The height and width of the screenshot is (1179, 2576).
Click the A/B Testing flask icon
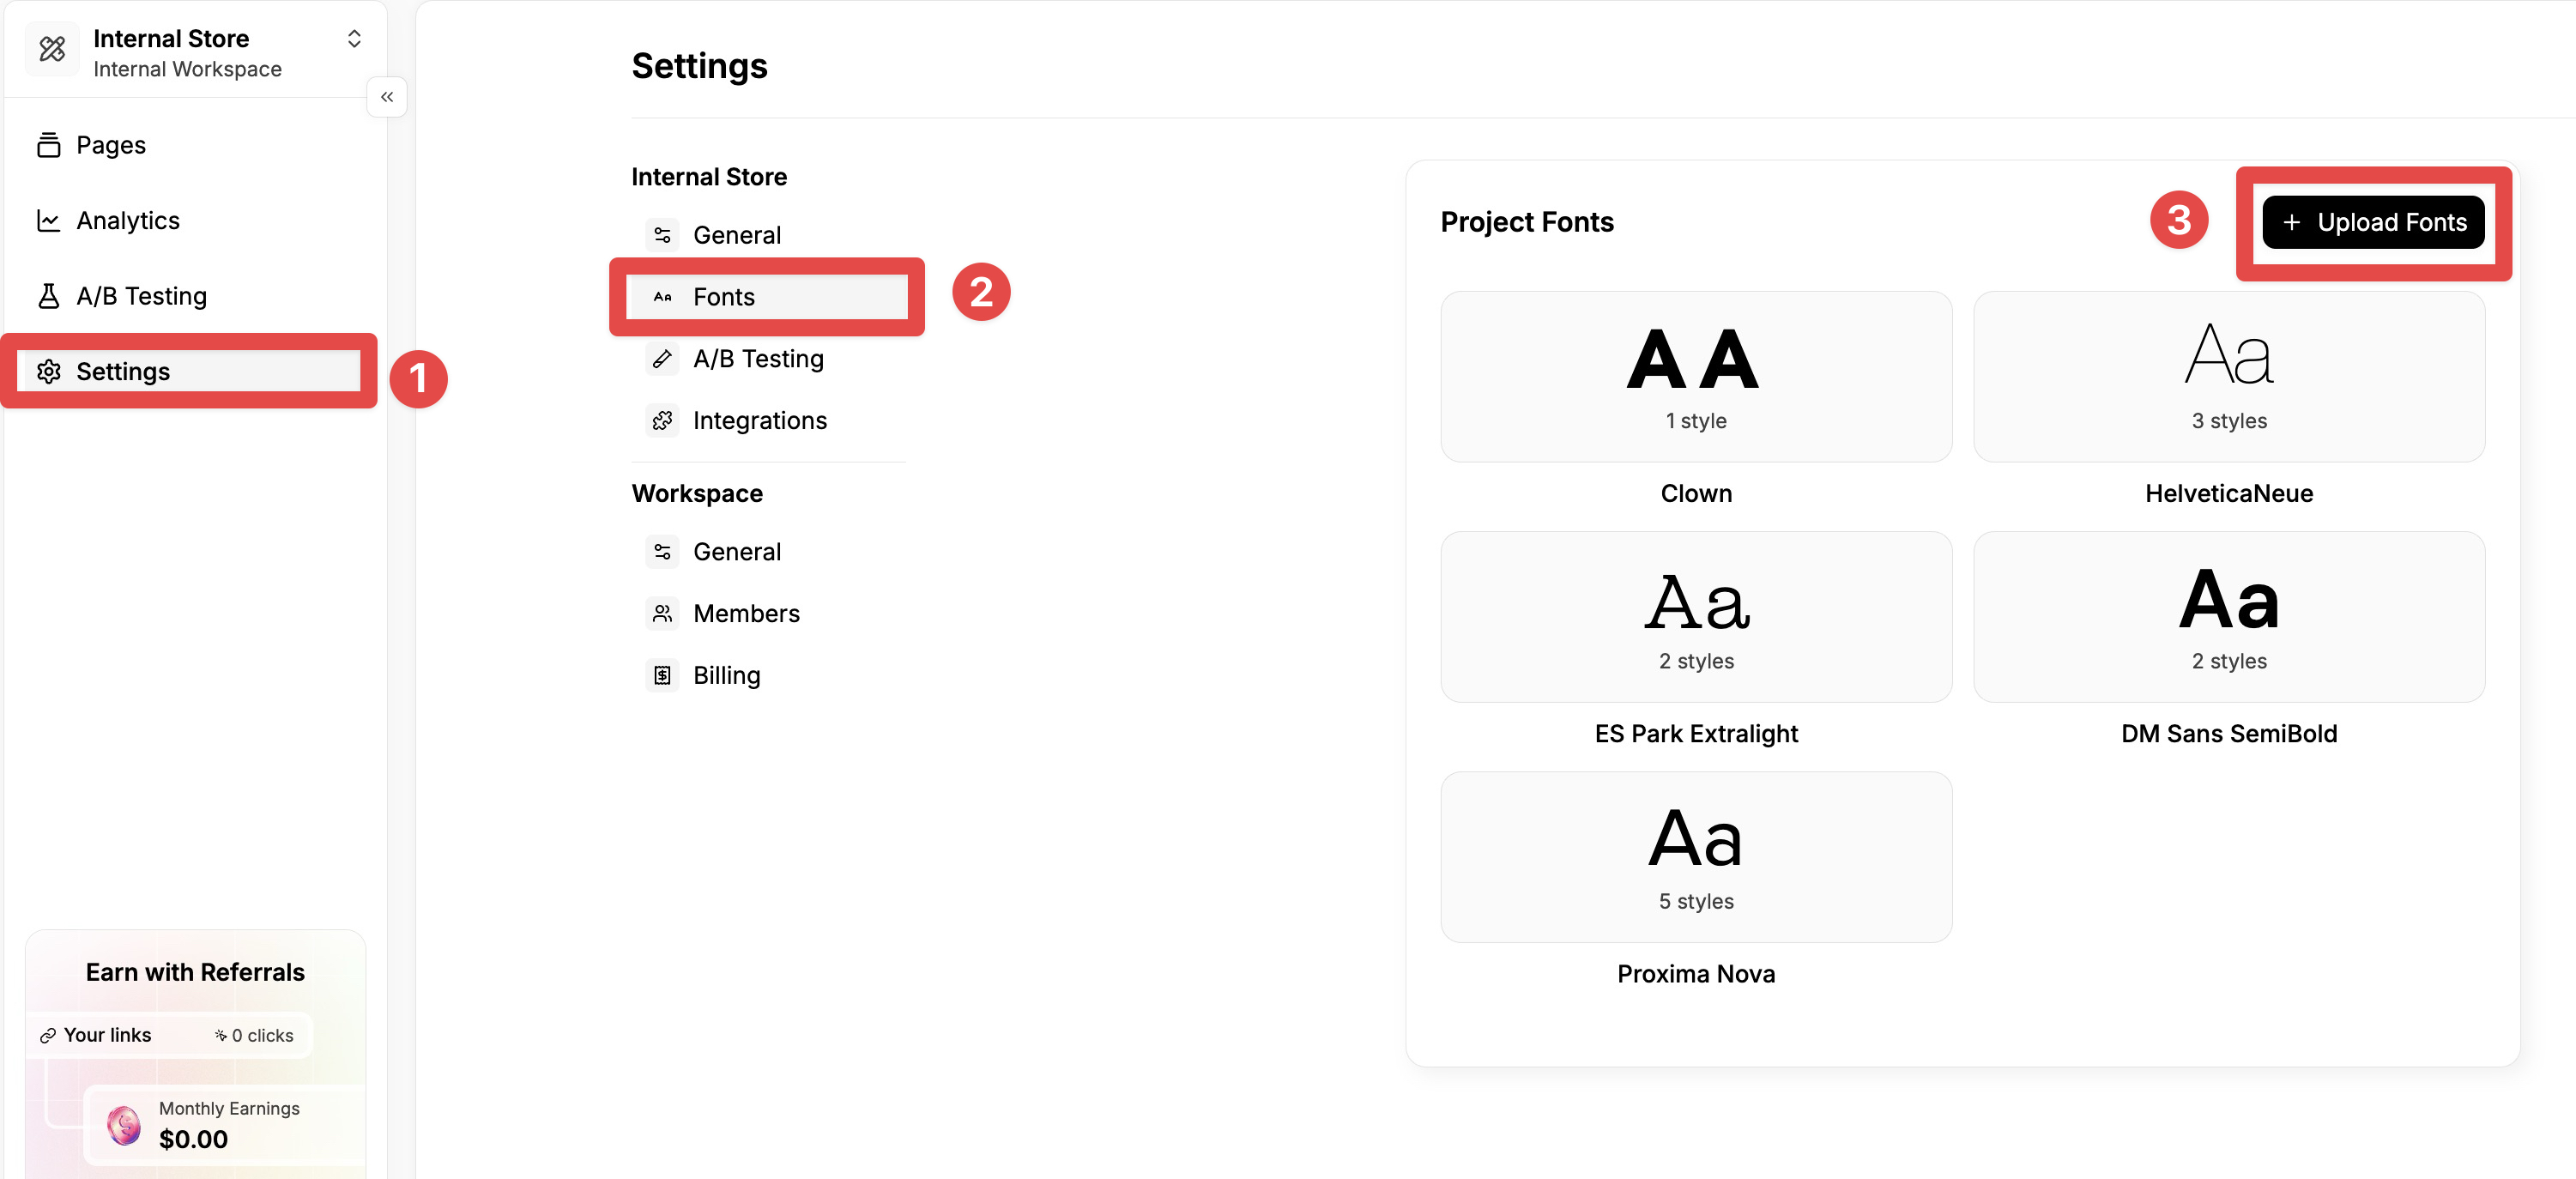(48, 296)
